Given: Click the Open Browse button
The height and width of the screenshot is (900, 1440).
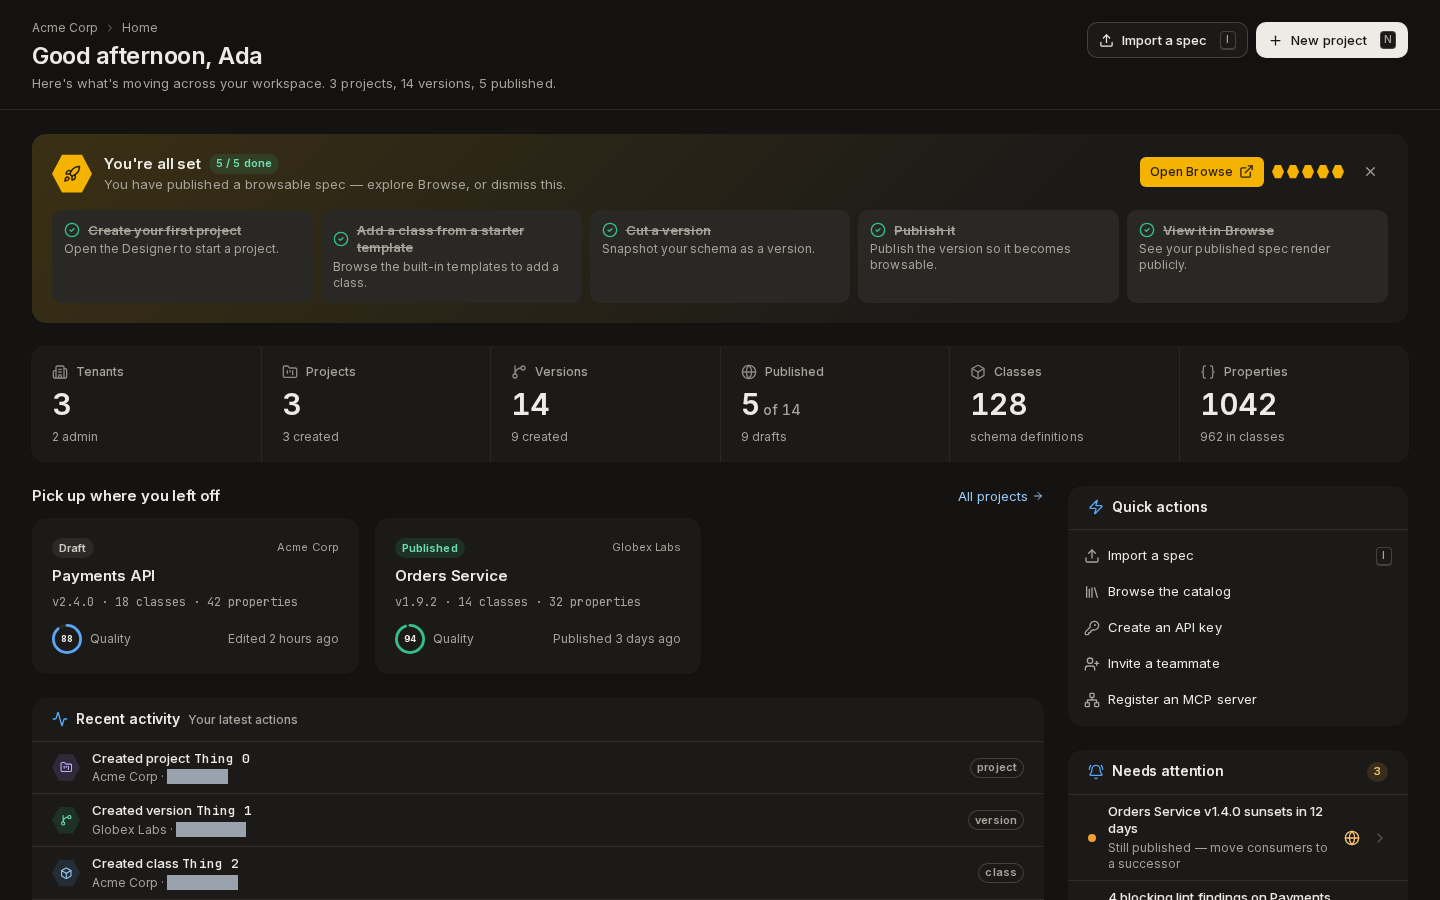Looking at the screenshot, I should 1202,172.
